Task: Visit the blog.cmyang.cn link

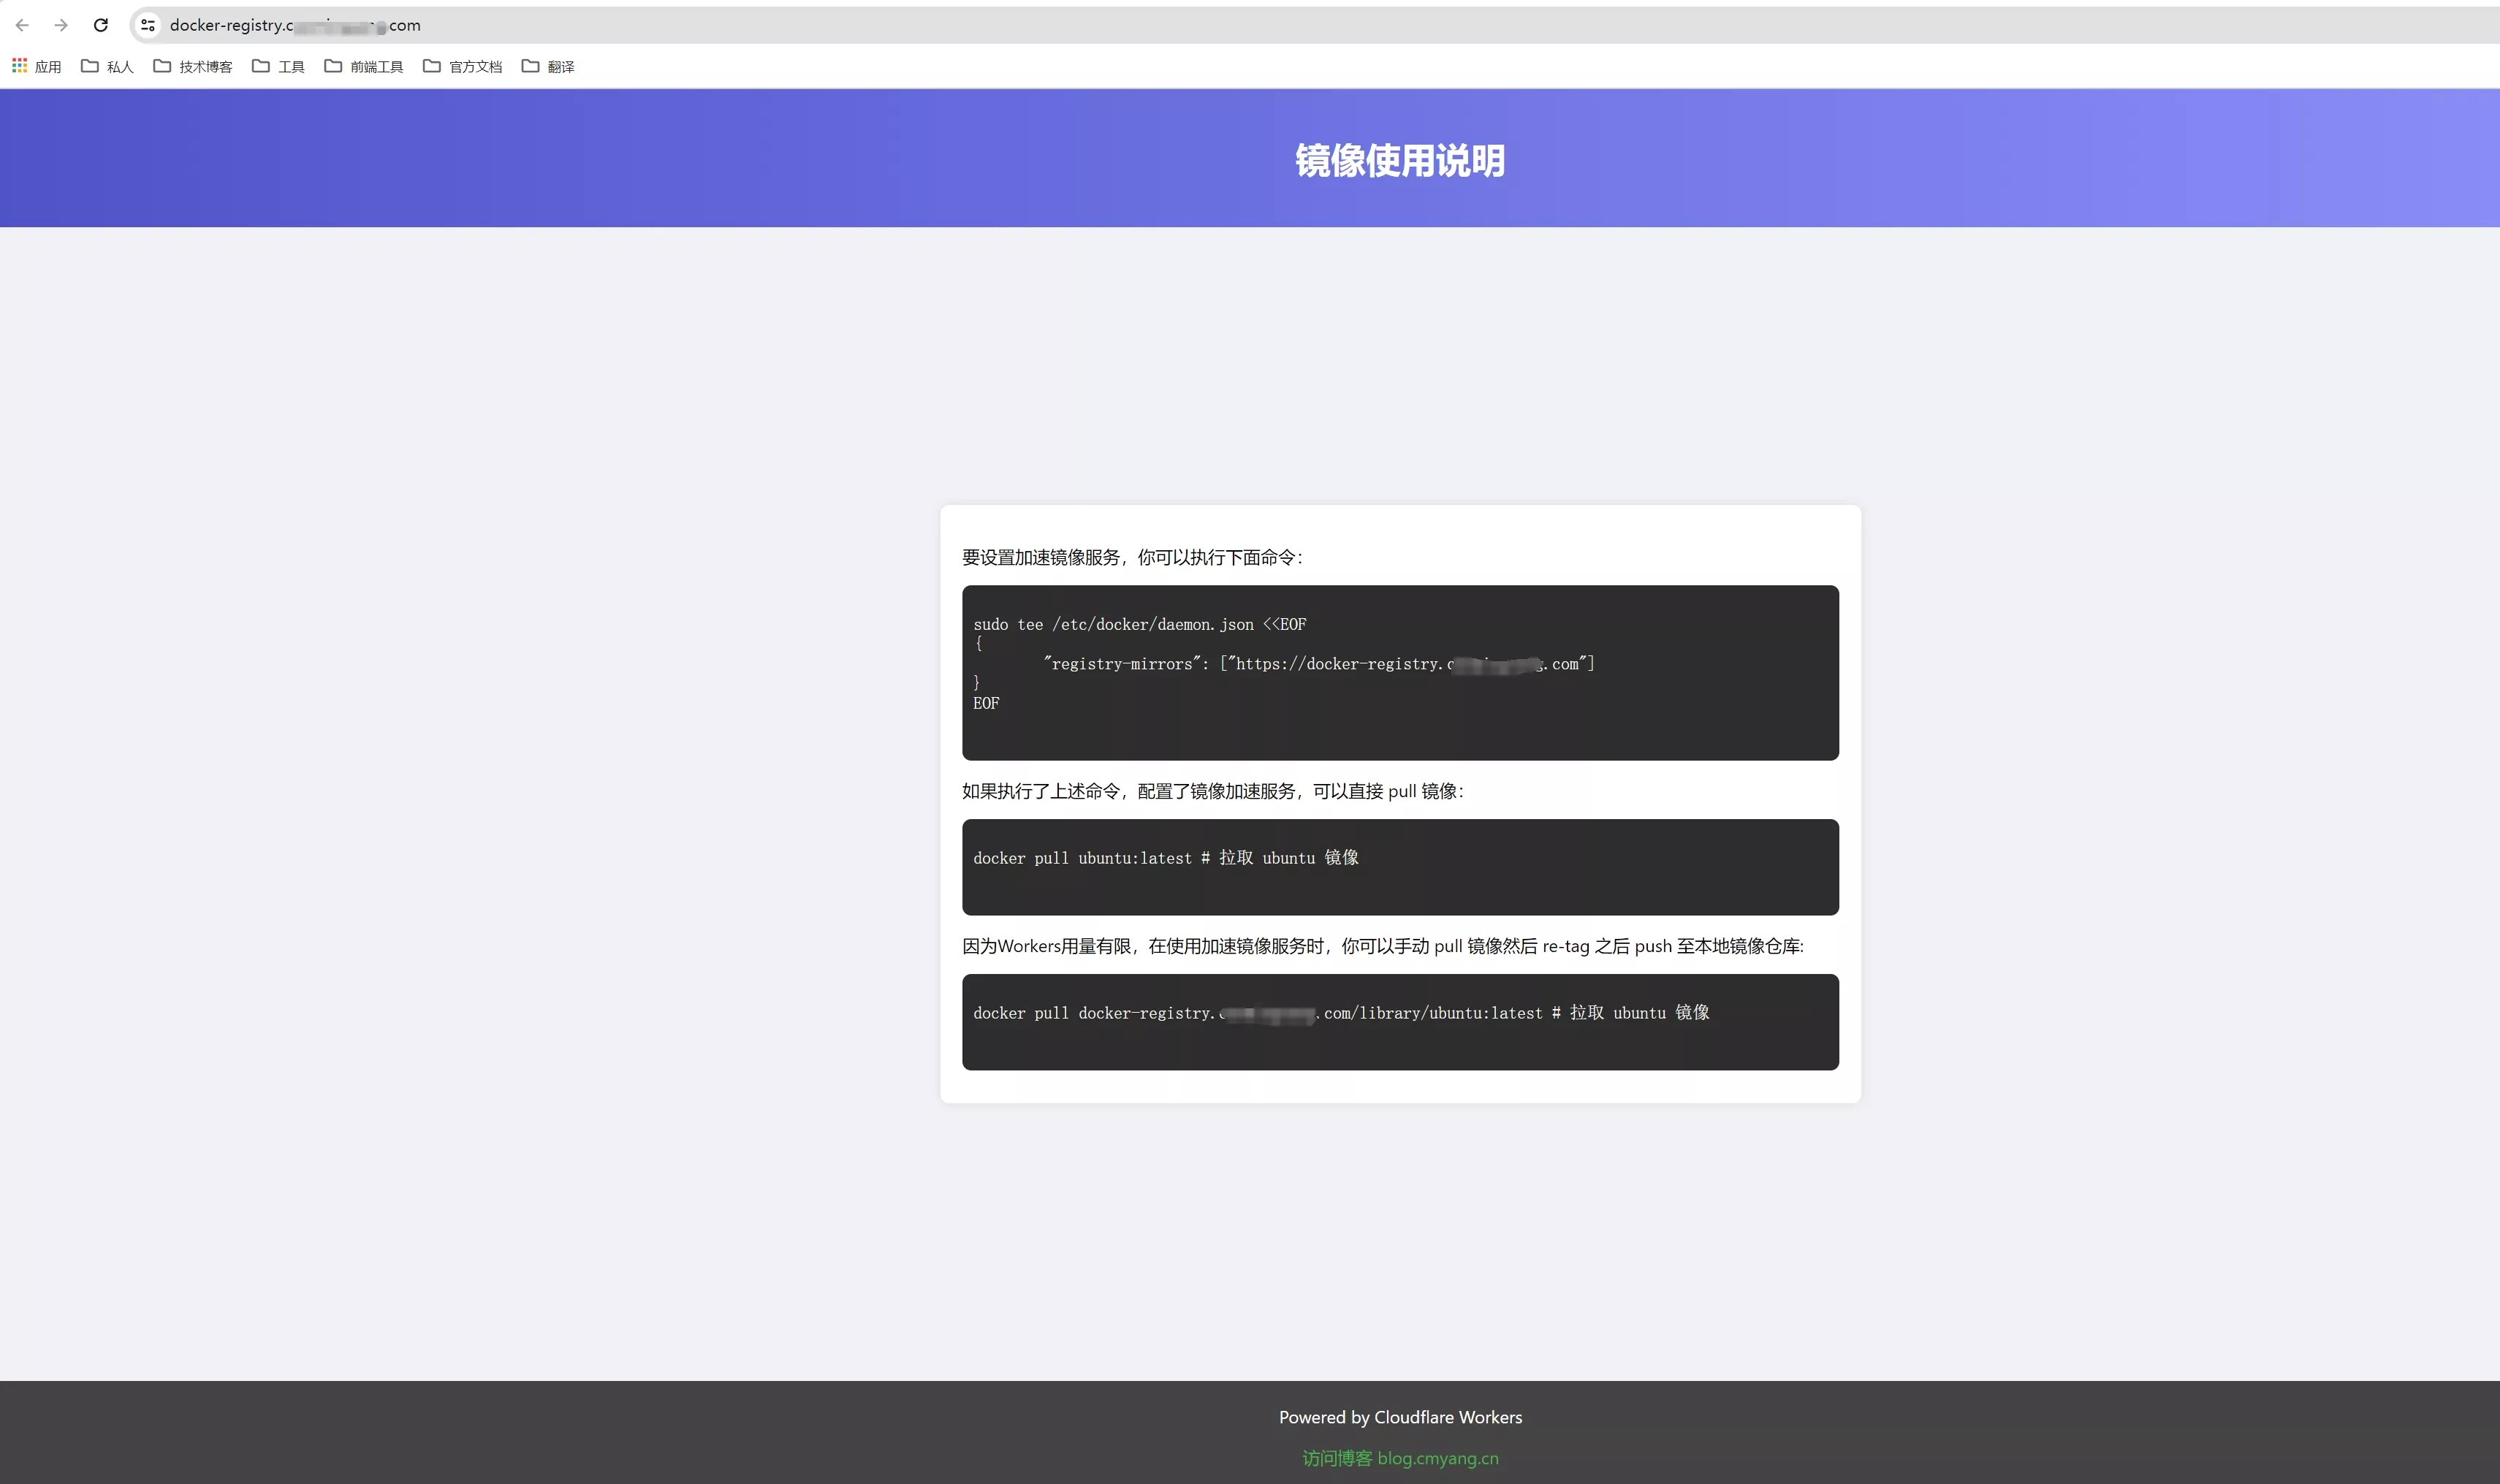Action: [x=1399, y=1458]
